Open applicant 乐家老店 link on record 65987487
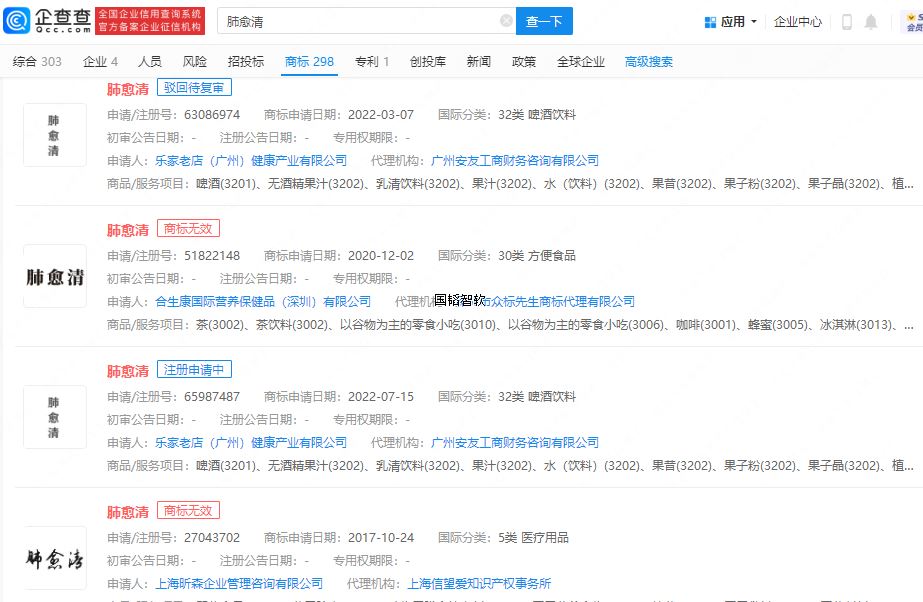923x602 pixels. pyautogui.click(x=251, y=443)
